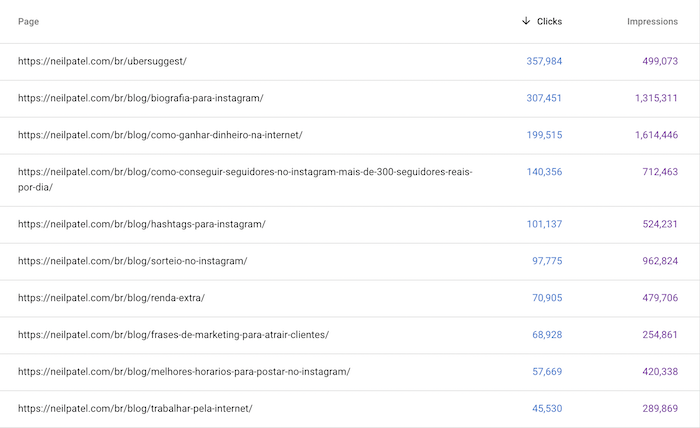
Task: Click the 1,614,446 impressions value
Action: tap(656, 135)
